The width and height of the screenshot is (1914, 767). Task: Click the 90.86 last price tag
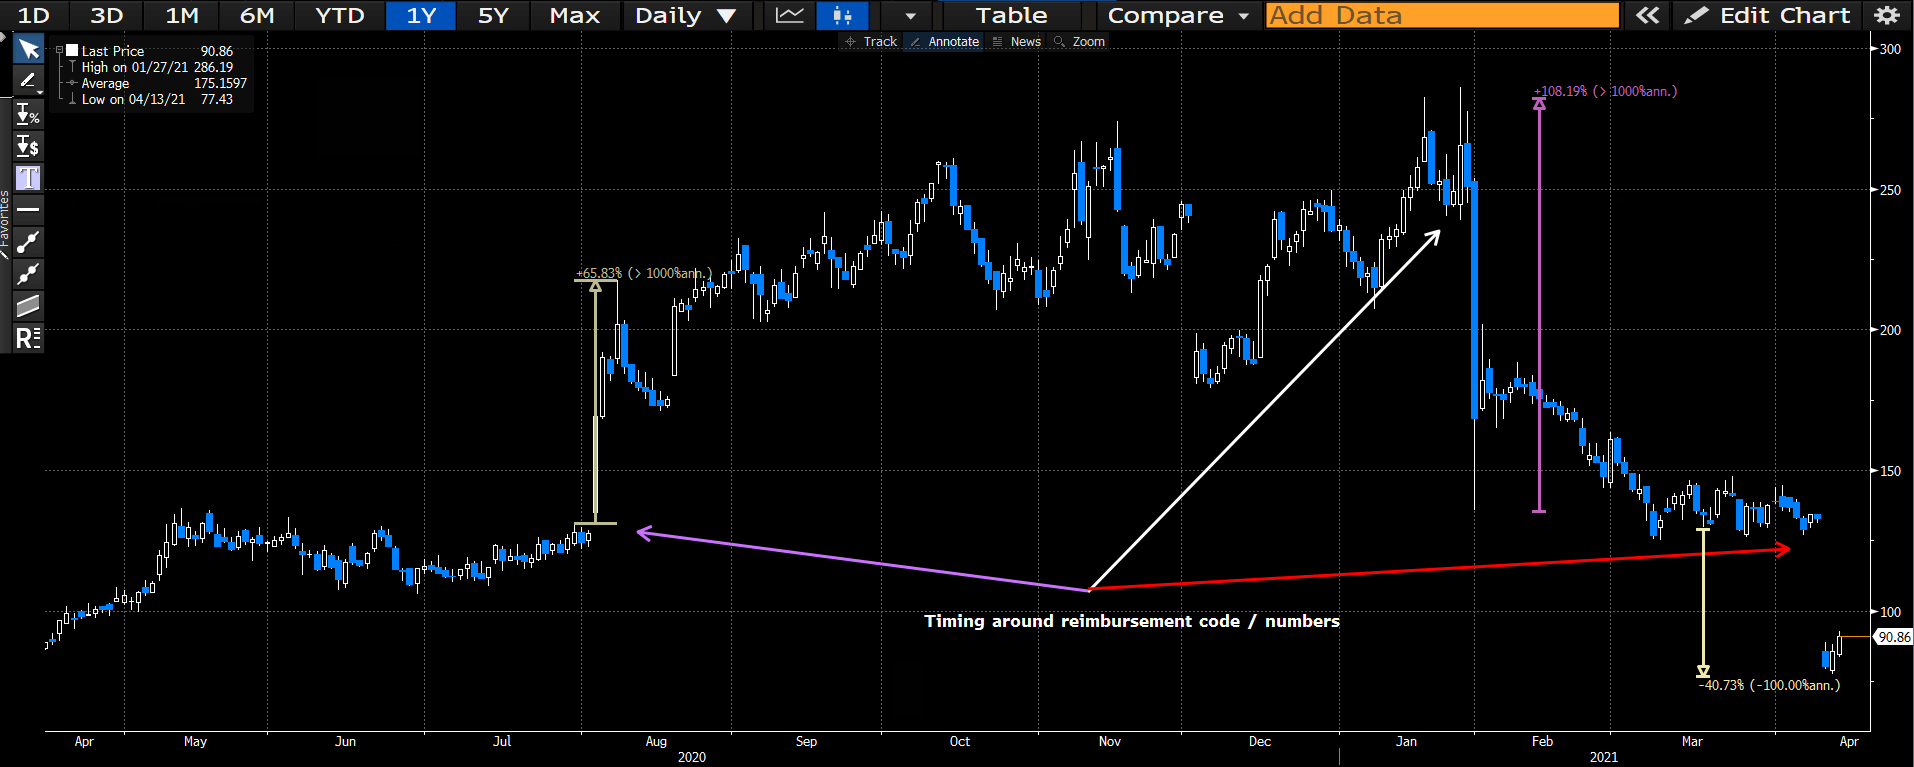[1893, 637]
